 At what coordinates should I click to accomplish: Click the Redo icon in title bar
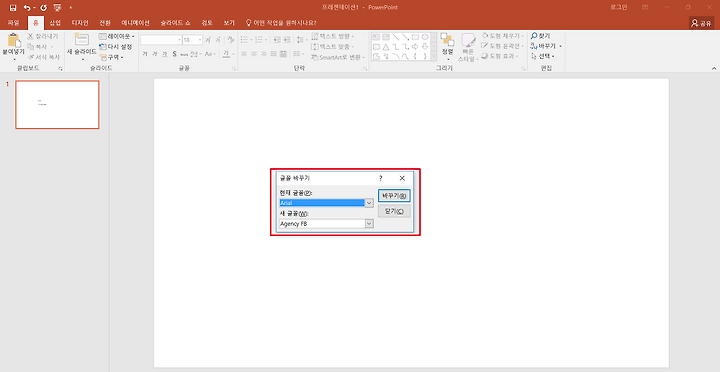pyautogui.click(x=43, y=8)
